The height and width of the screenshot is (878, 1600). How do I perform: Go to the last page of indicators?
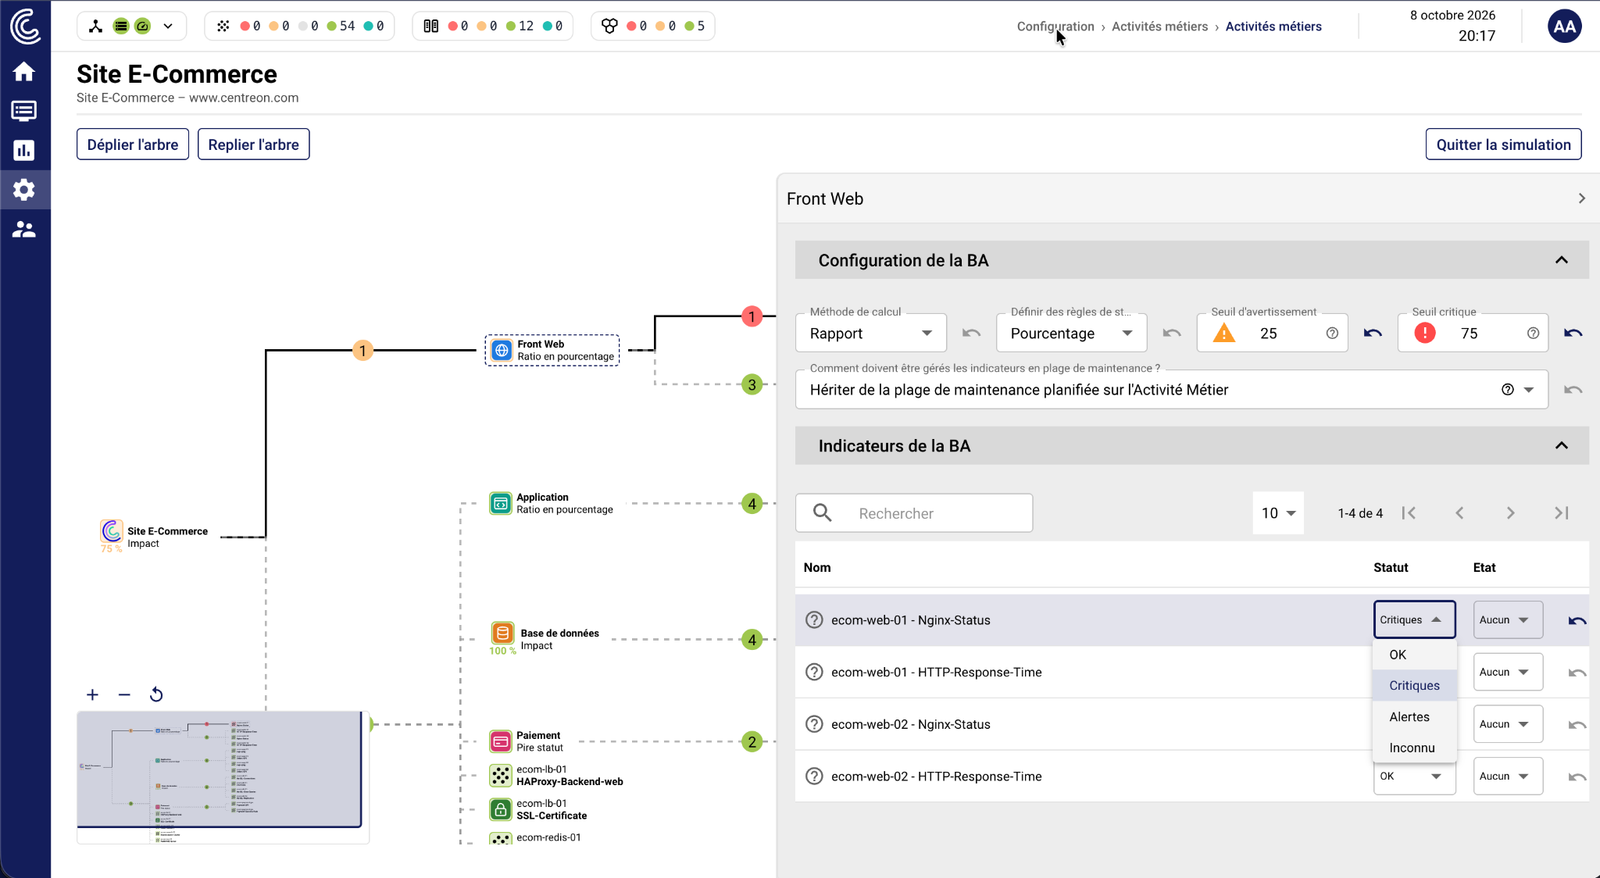(x=1561, y=513)
